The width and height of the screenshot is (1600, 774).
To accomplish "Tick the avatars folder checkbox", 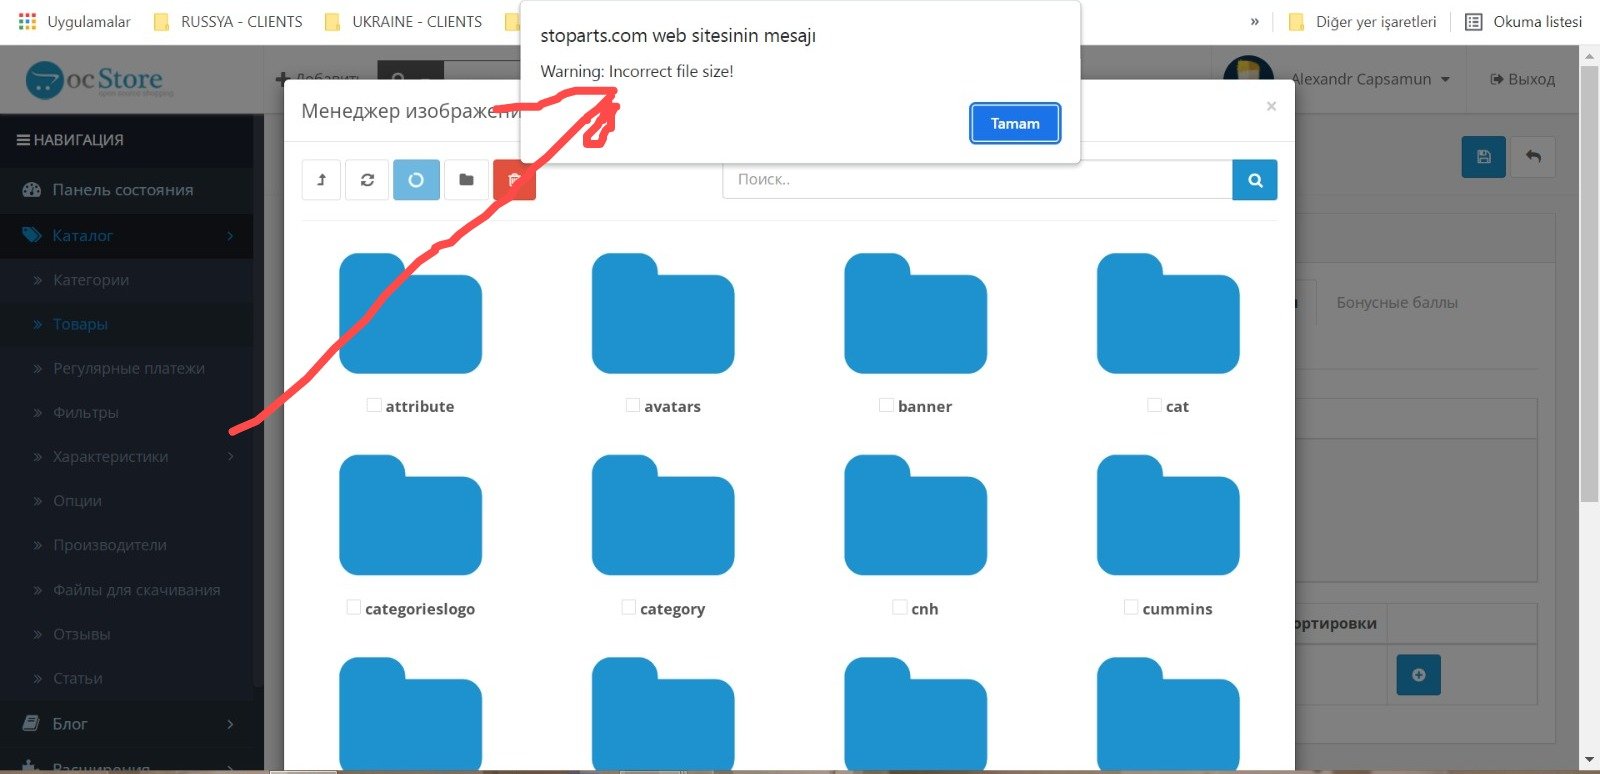I will pos(633,405).
